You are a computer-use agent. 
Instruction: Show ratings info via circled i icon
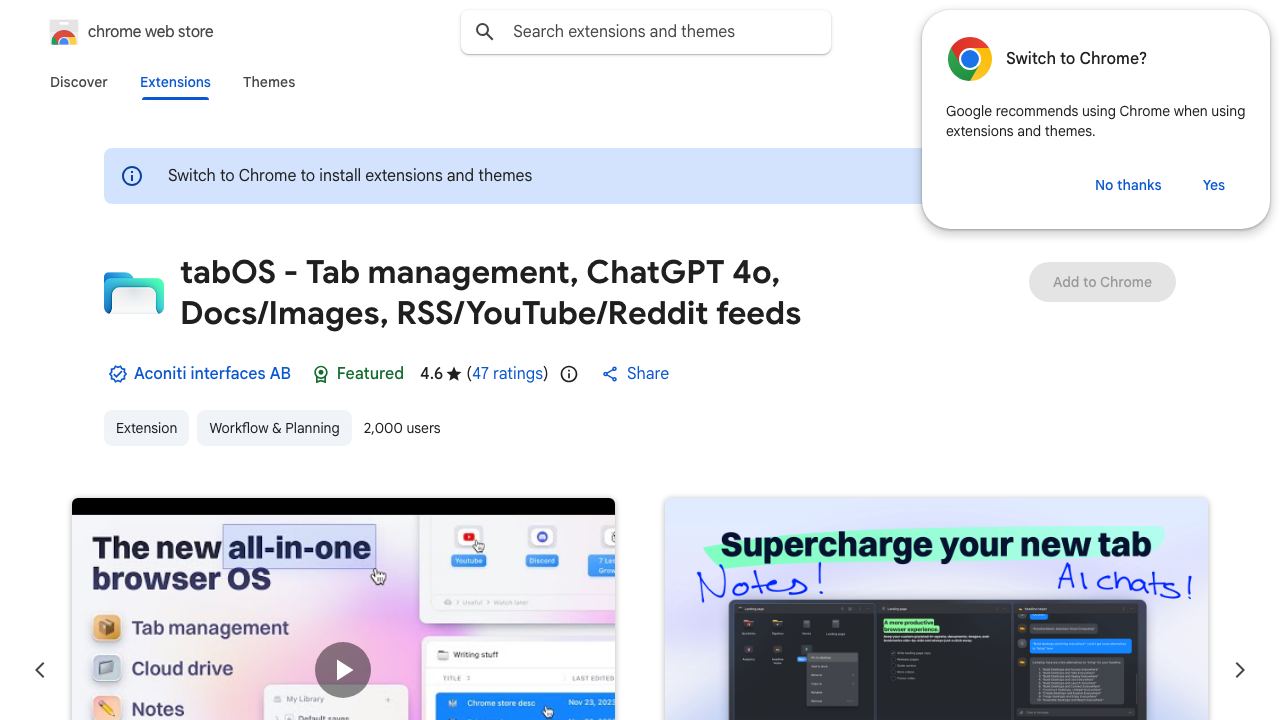[569, 374]
